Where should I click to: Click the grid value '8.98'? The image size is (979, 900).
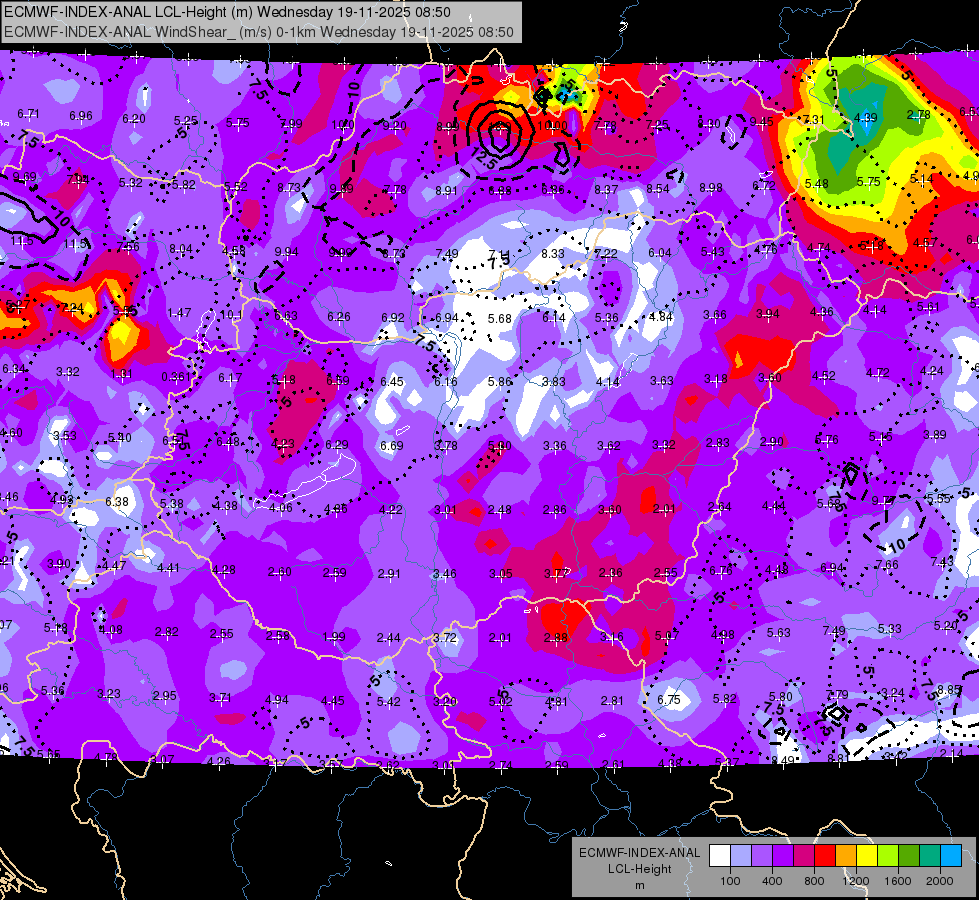[x=711, y=187]
